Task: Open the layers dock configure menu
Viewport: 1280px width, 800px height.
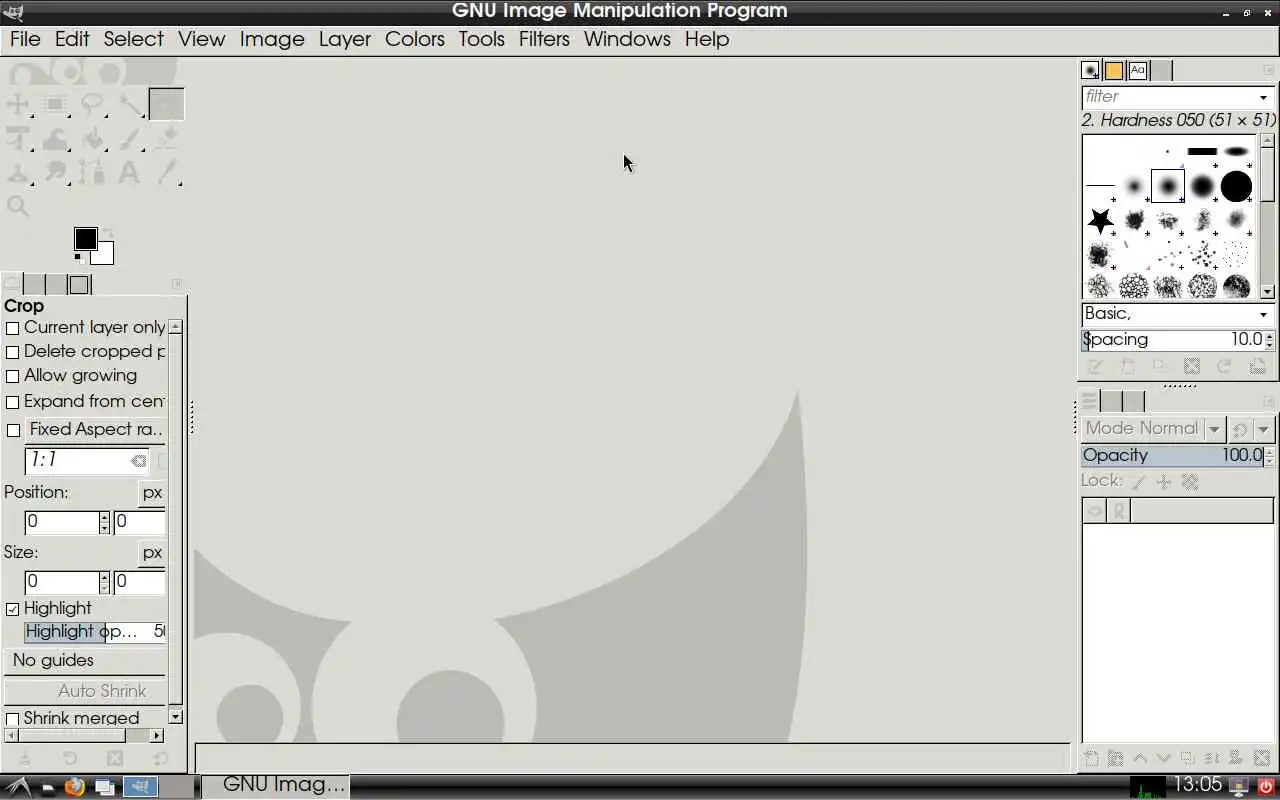Action: (1269, 402)
